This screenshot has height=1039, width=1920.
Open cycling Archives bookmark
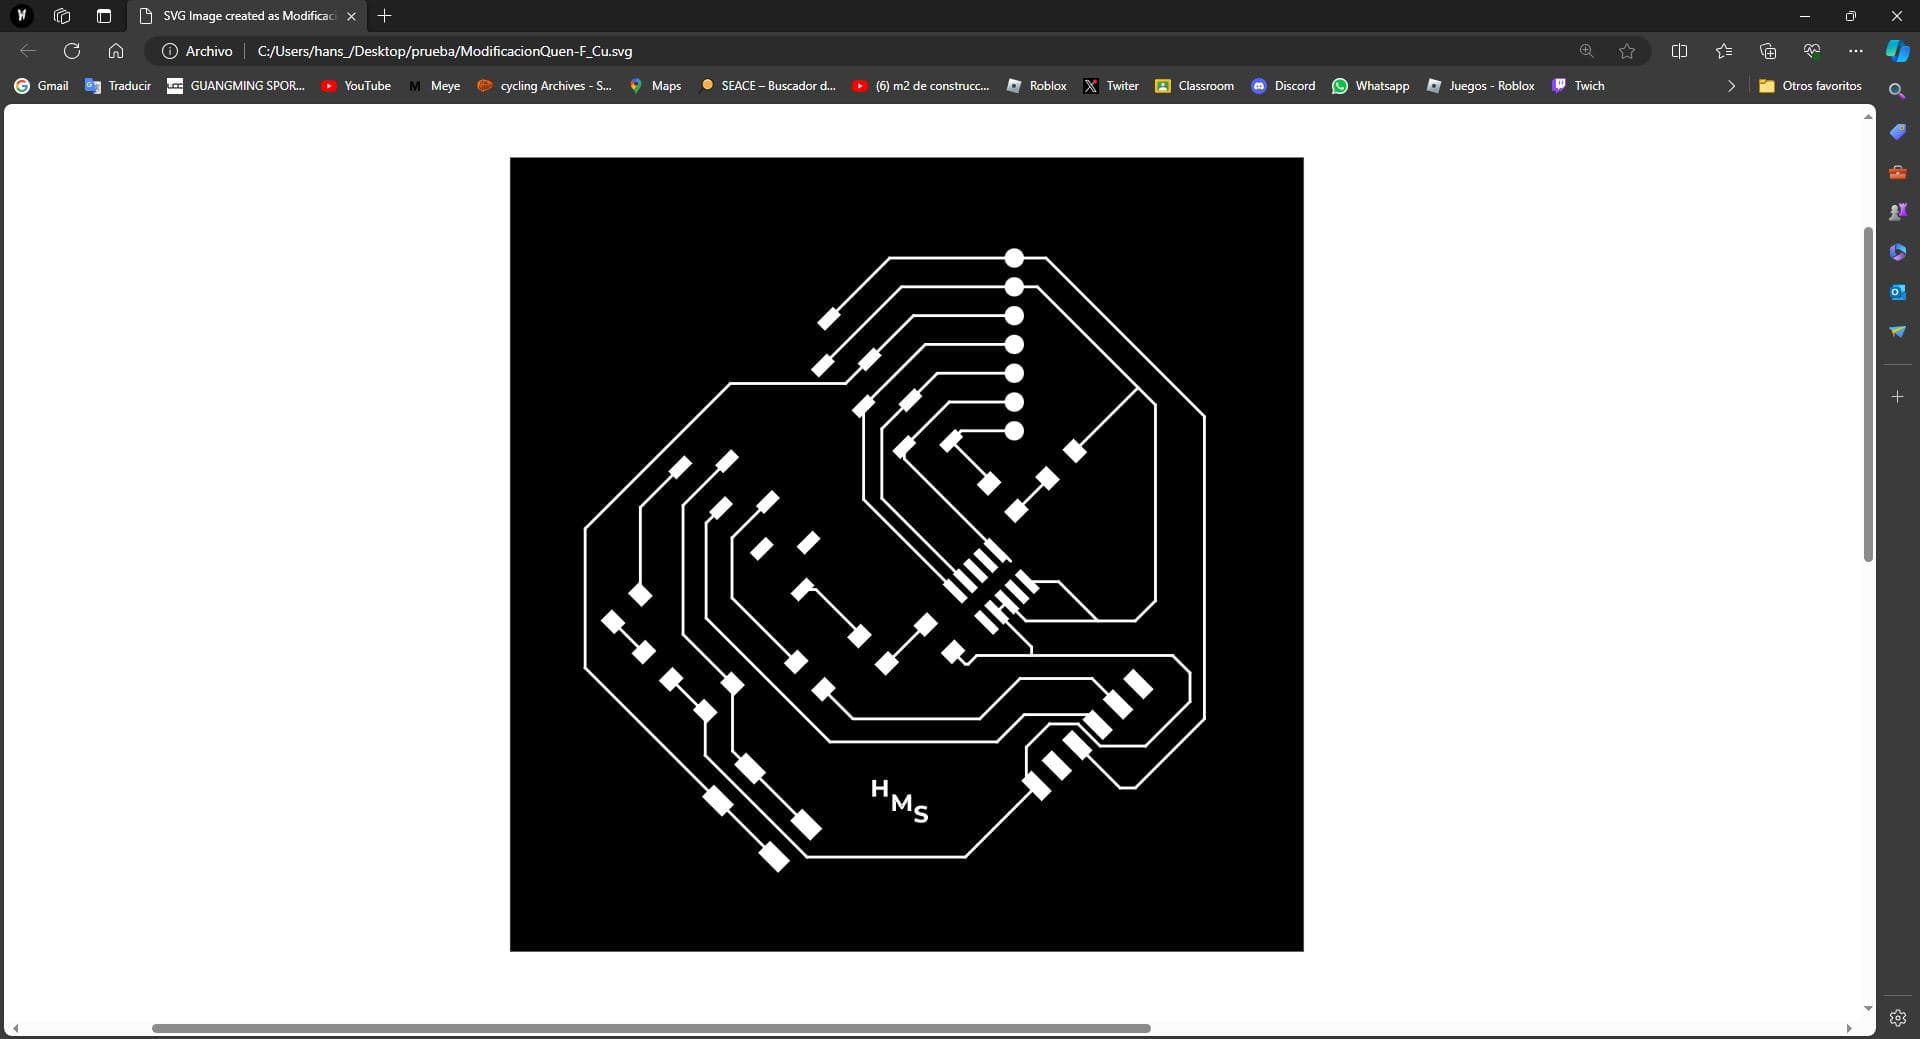click(x=544, y=86)
